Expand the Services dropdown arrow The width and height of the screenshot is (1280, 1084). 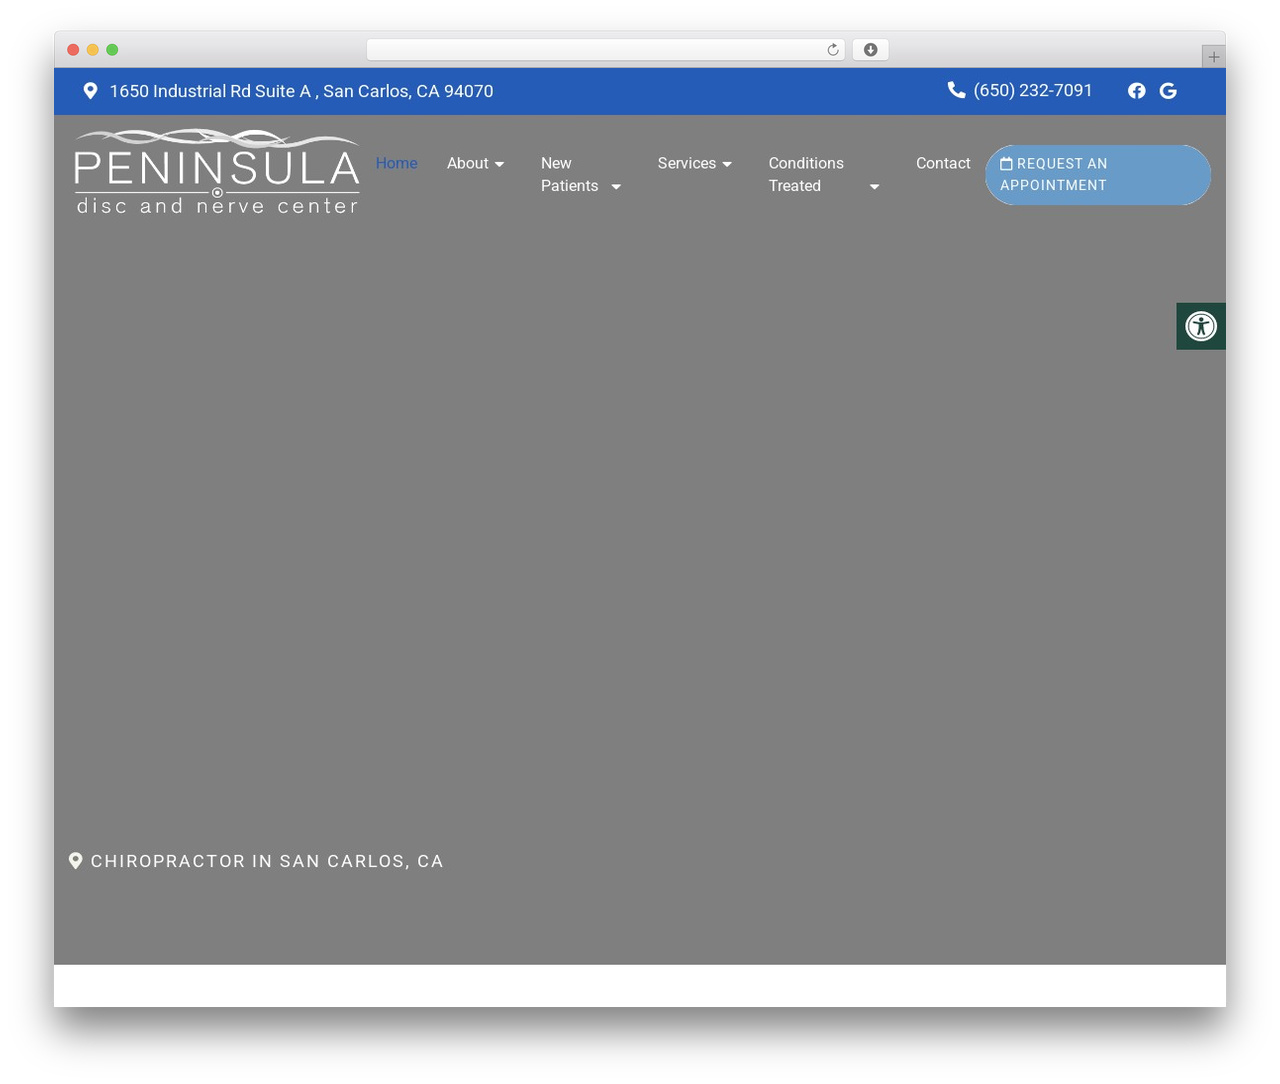727,164
